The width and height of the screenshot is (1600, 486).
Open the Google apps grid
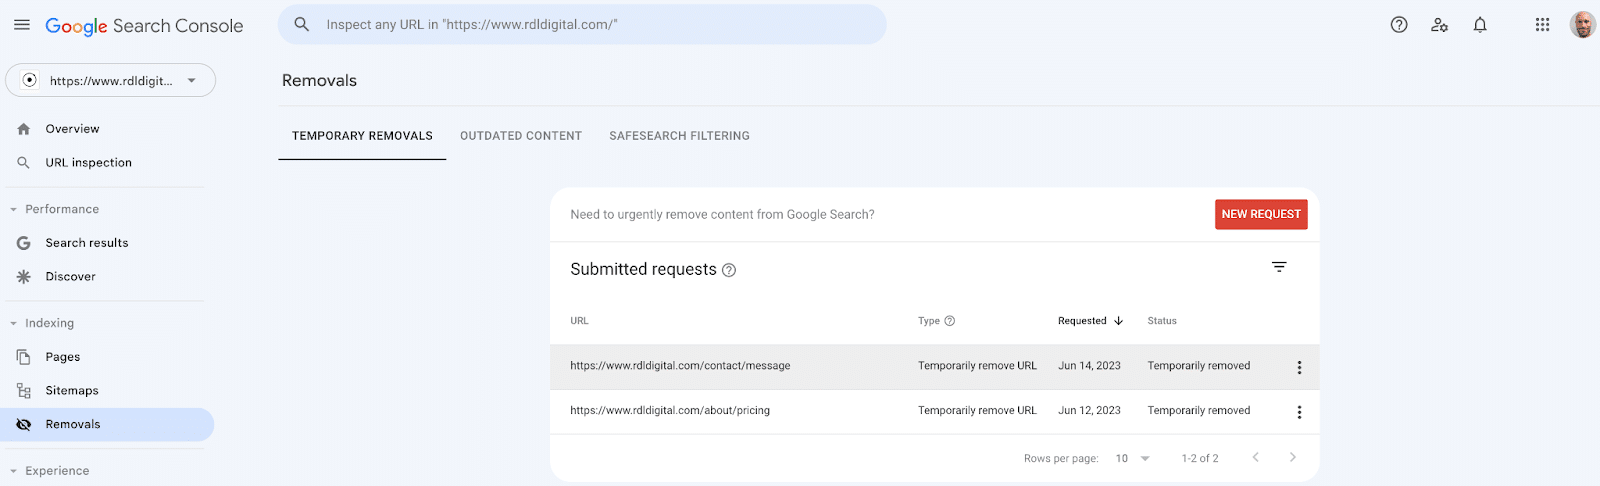click(x=1542, y=25)
